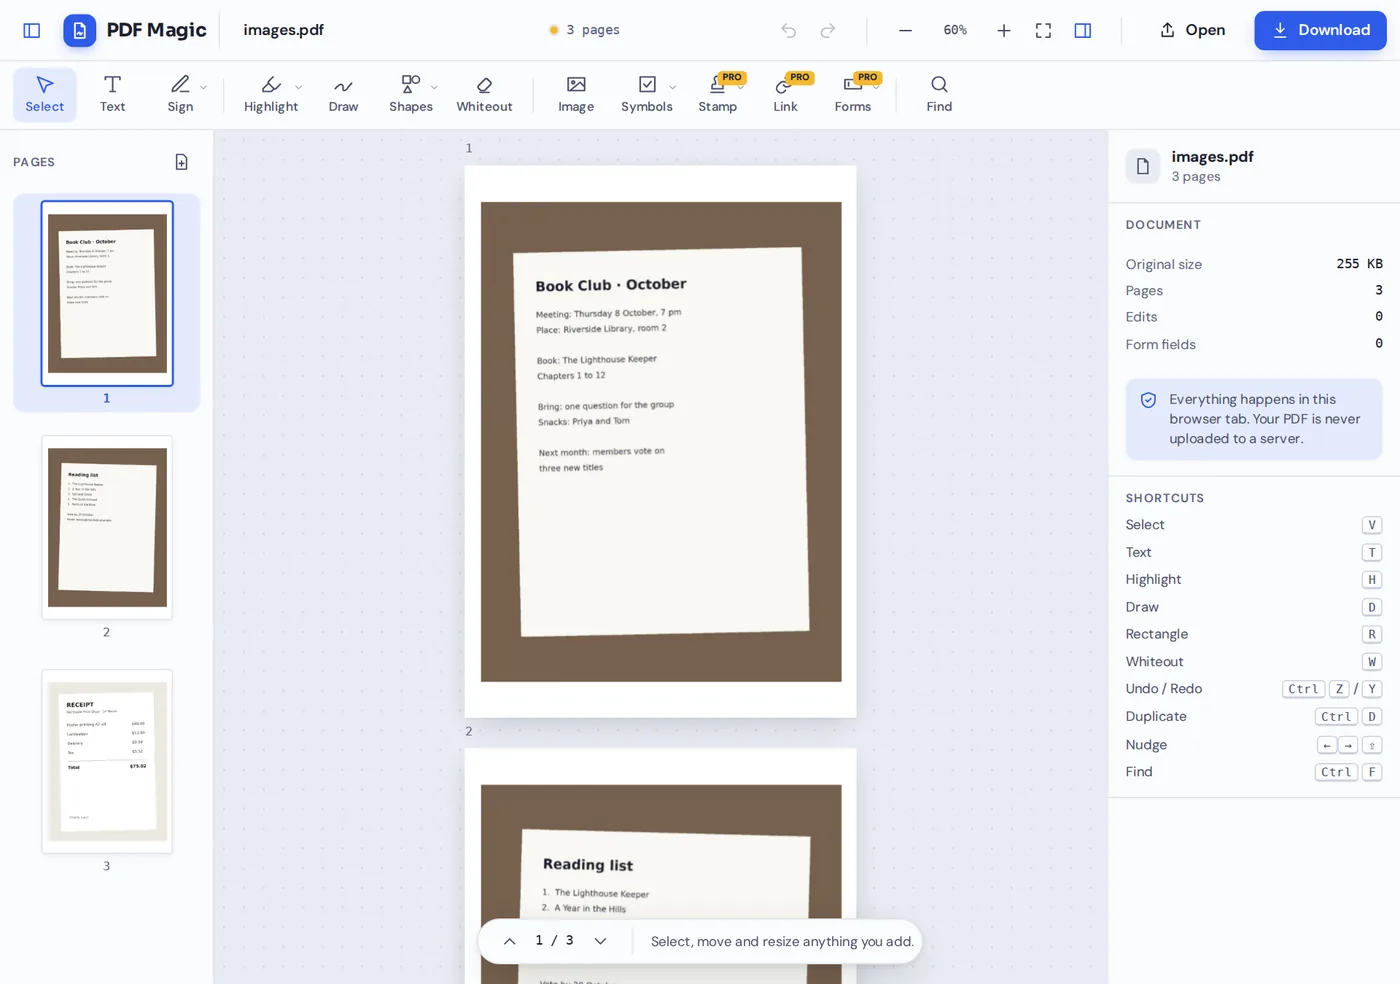Open the Forms tool
The image size is (1400, 984).
coord(853,94)
